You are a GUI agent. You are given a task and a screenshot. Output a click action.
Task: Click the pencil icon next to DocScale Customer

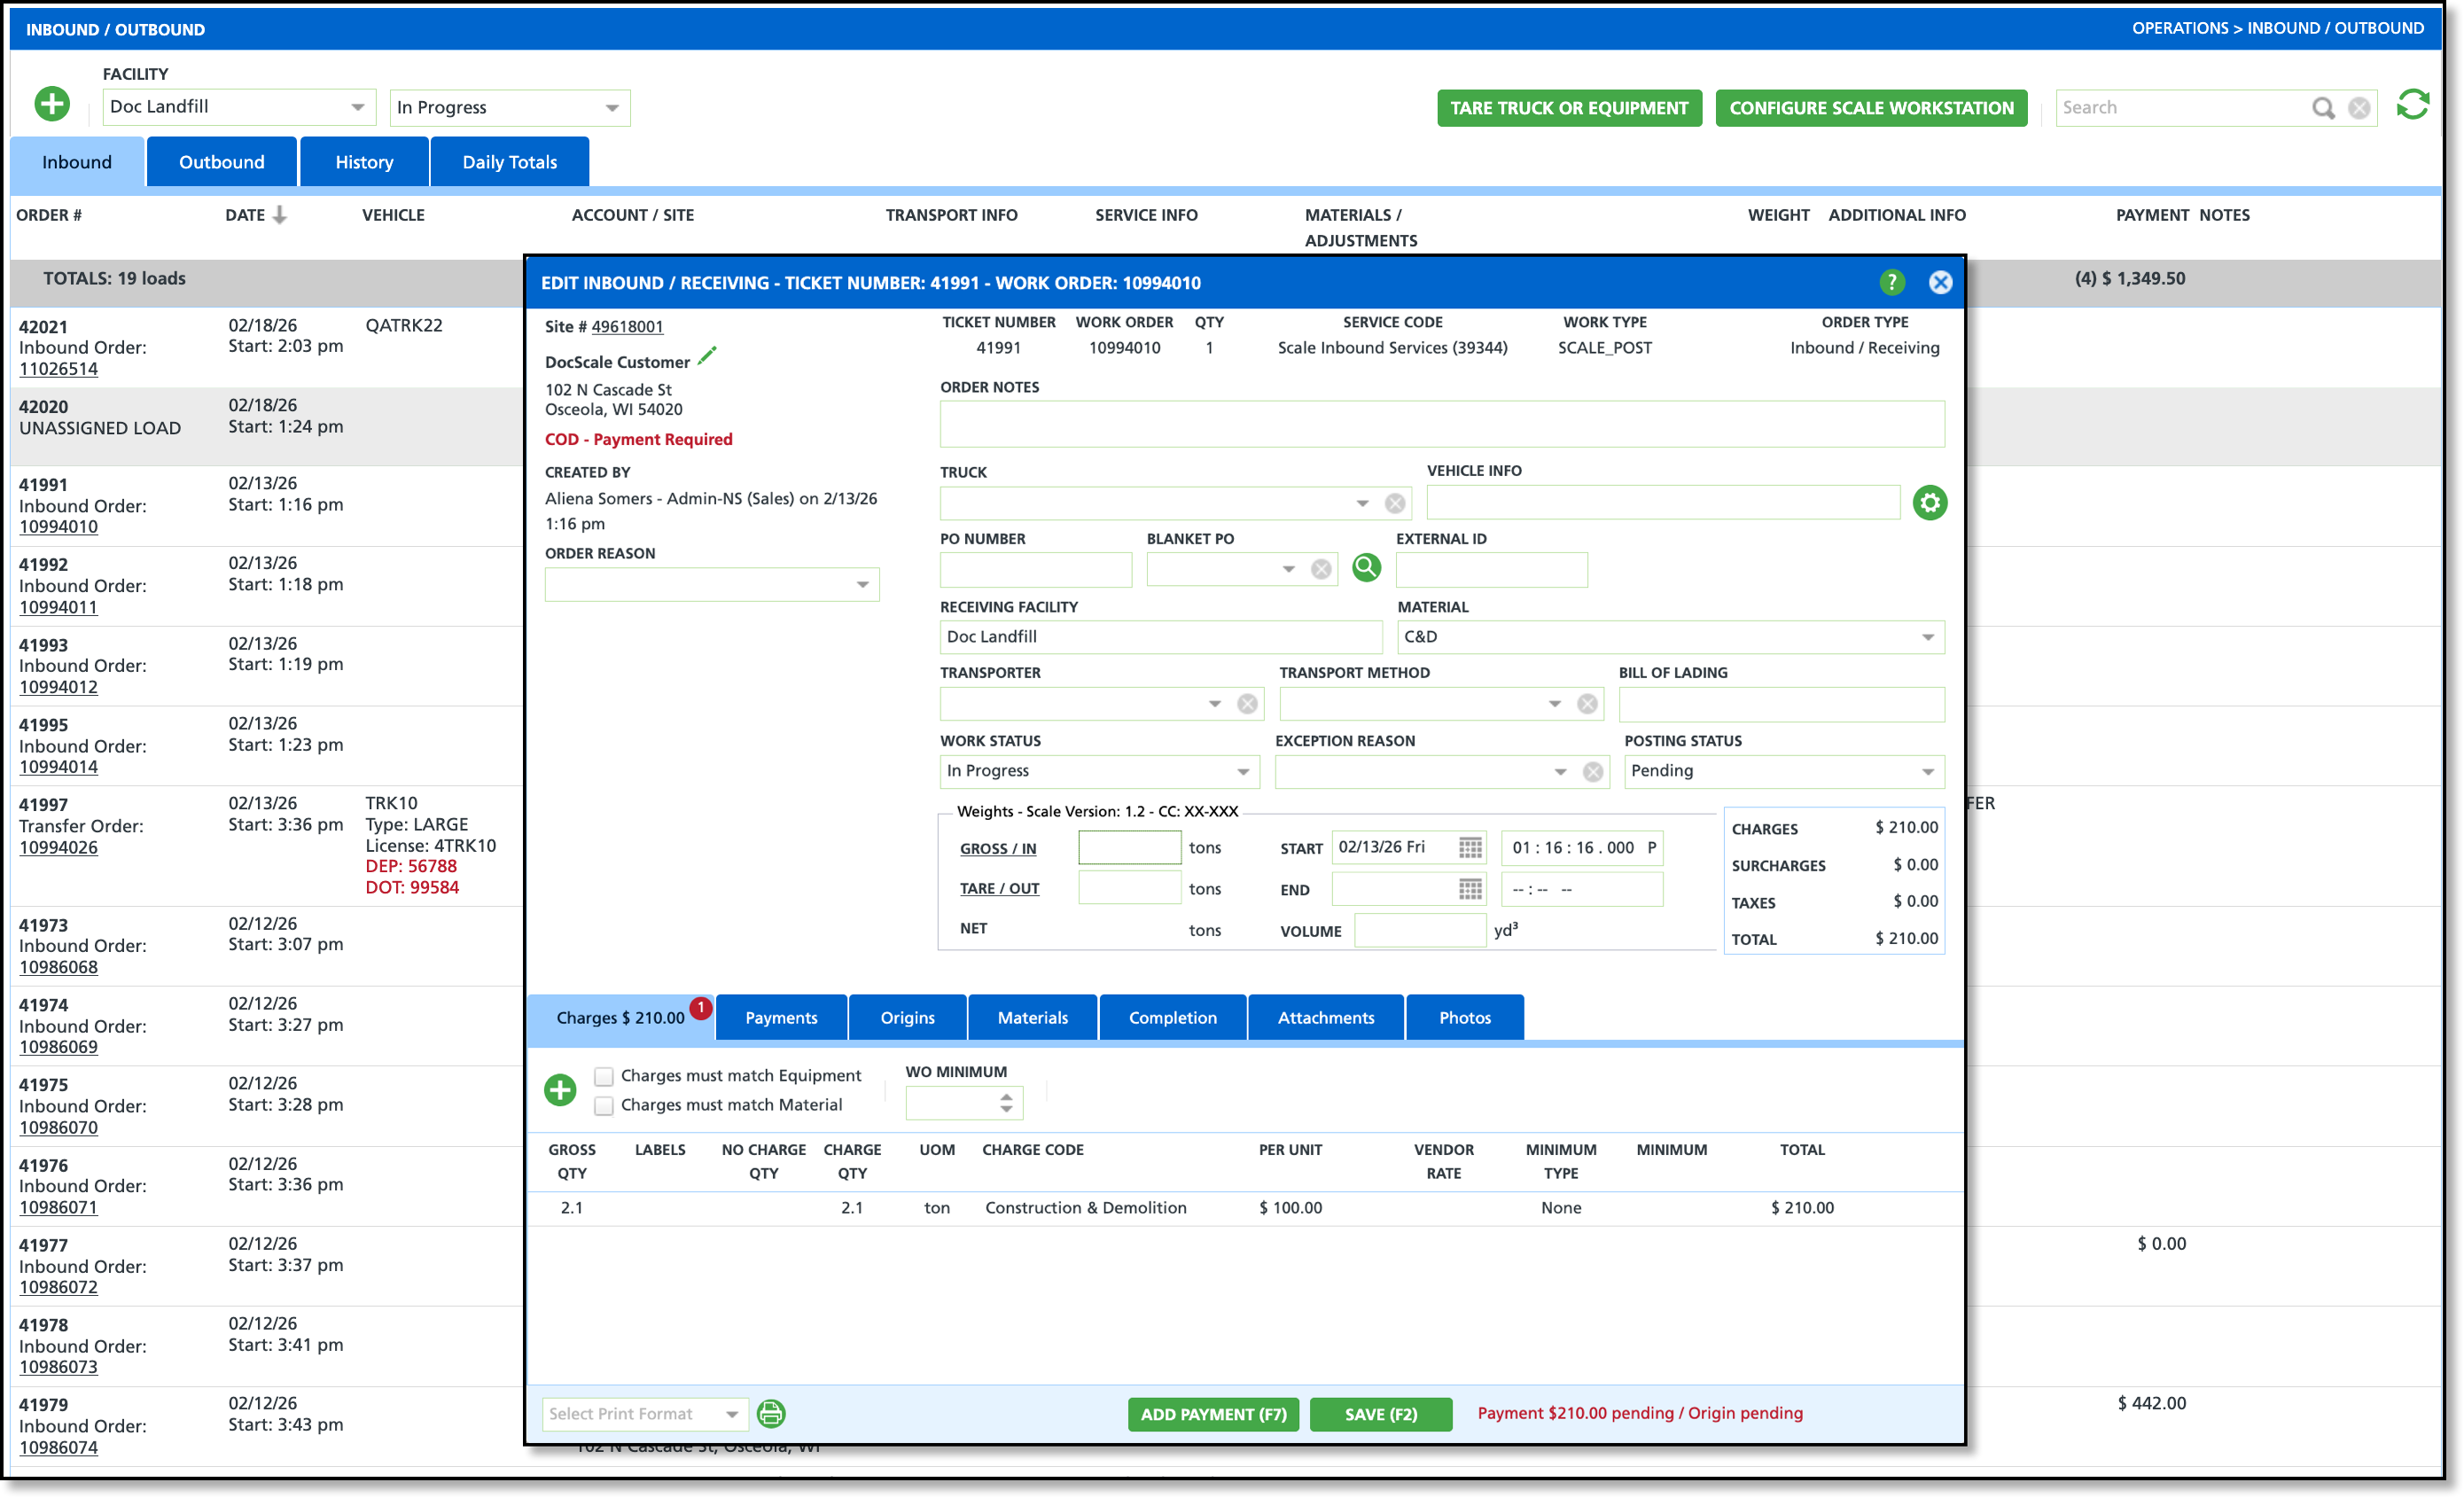point(707,357)
